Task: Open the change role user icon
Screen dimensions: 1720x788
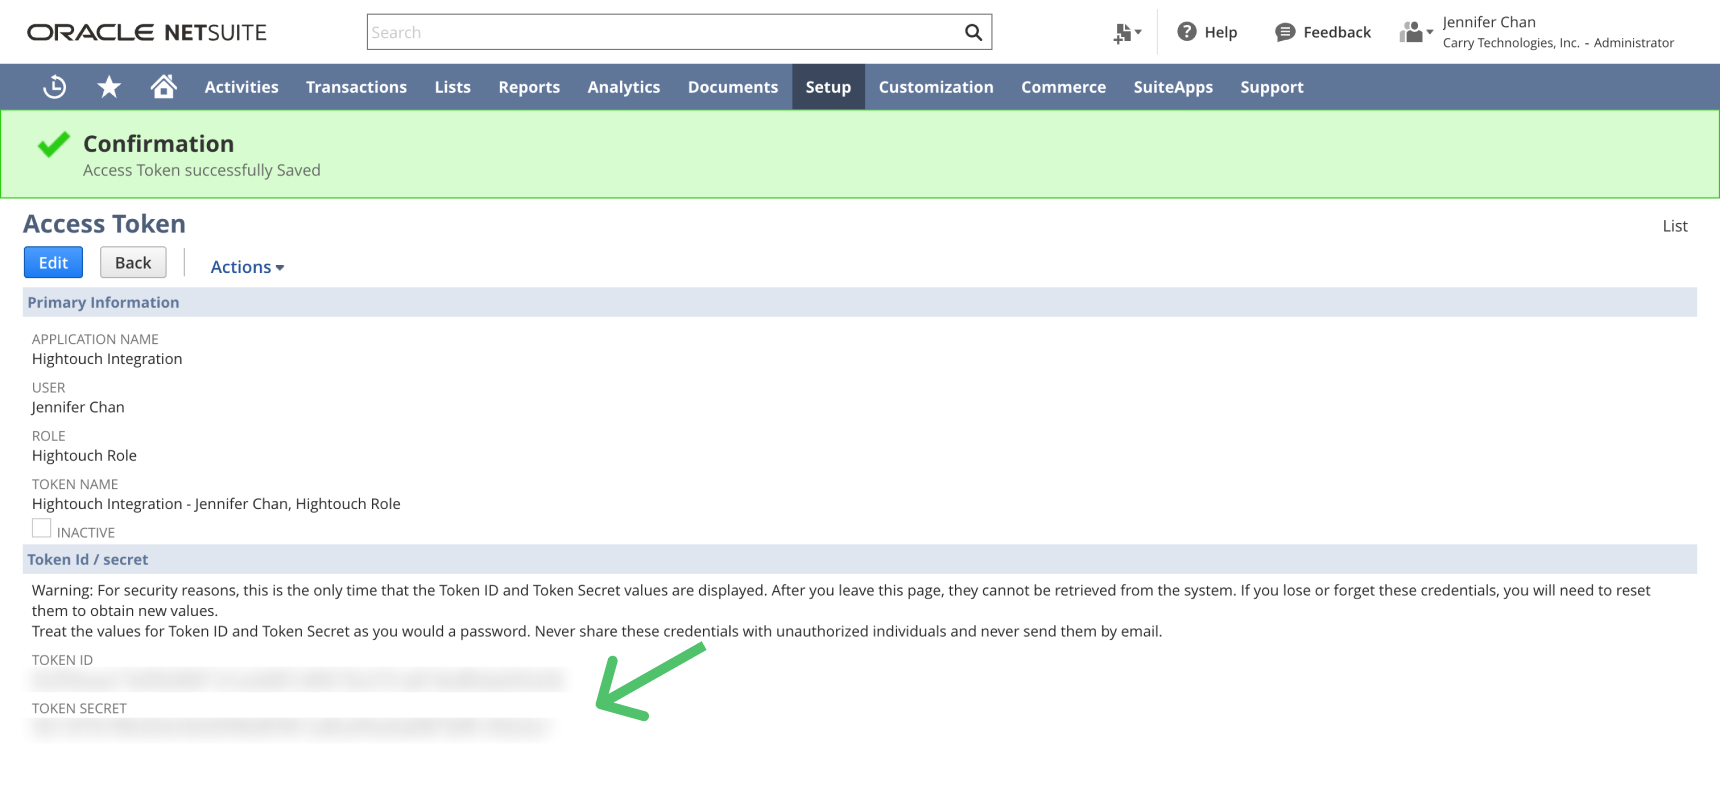Action: 1415,32
